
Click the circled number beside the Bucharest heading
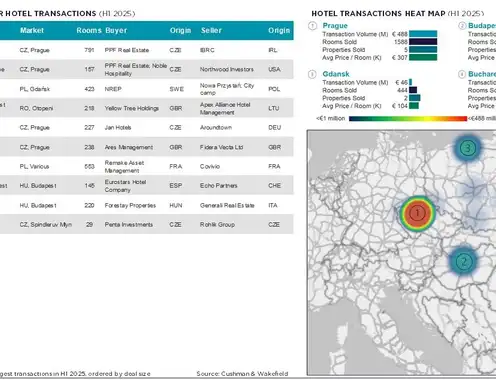[x=462, y=74]
